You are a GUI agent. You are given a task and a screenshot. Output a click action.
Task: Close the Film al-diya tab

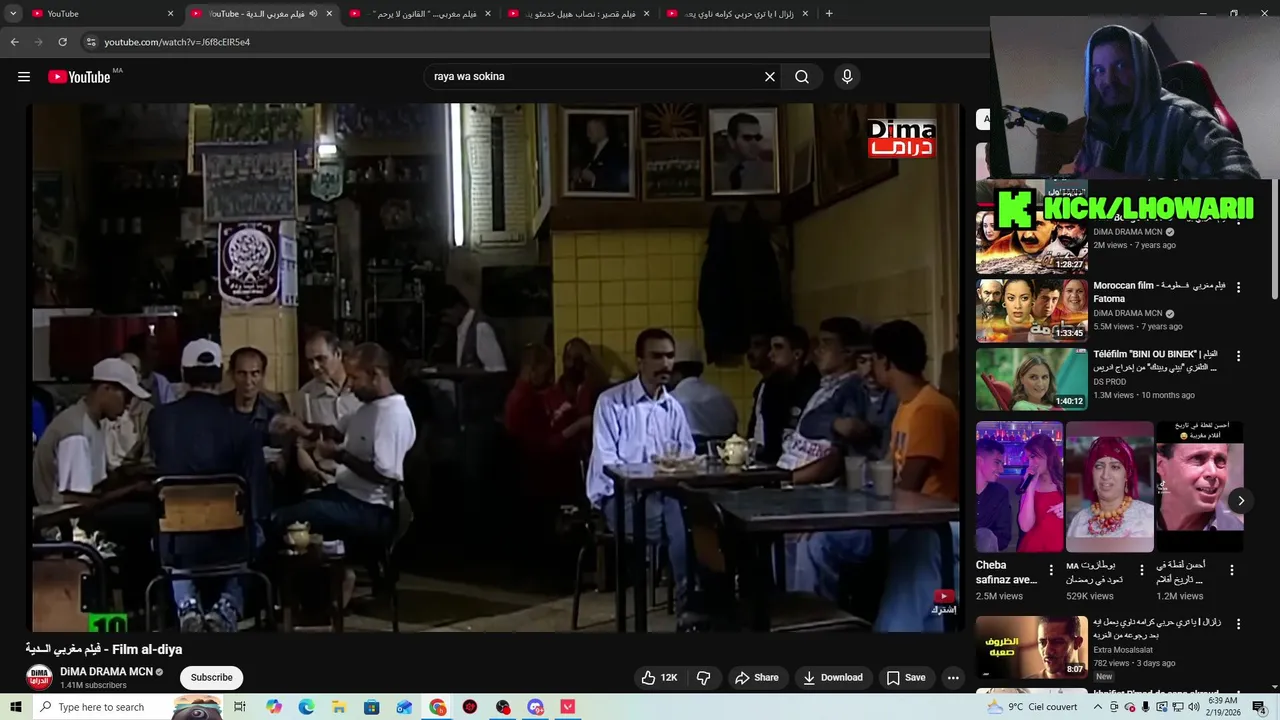(329, 13)
